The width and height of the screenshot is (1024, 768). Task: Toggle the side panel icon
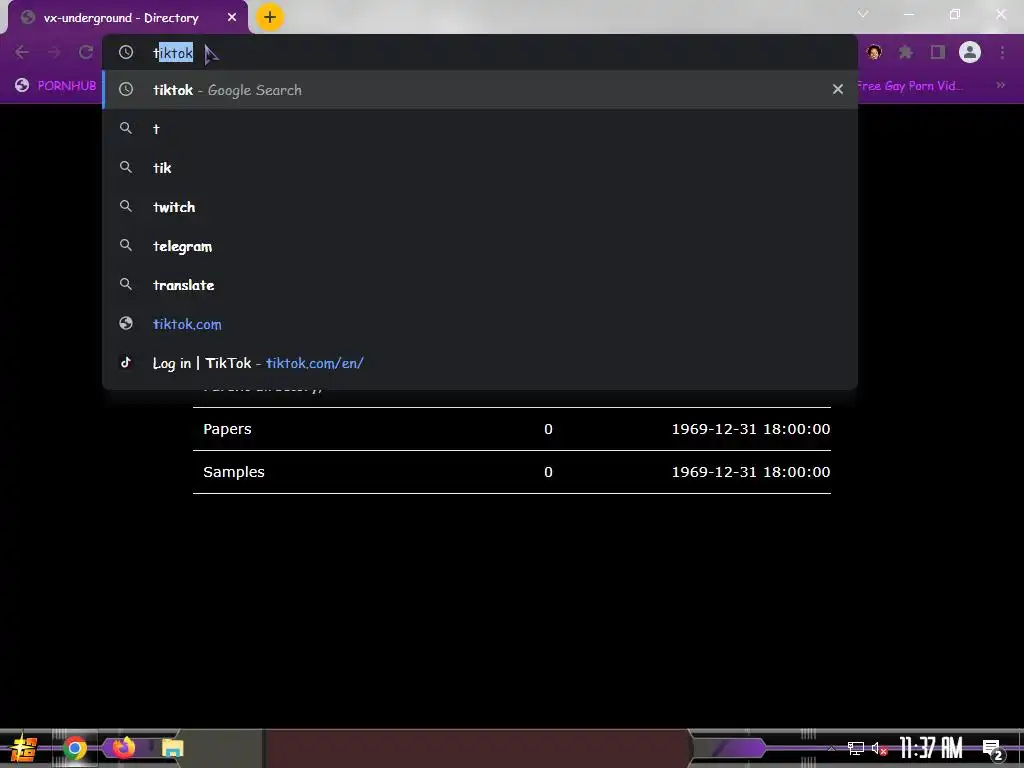938,52
